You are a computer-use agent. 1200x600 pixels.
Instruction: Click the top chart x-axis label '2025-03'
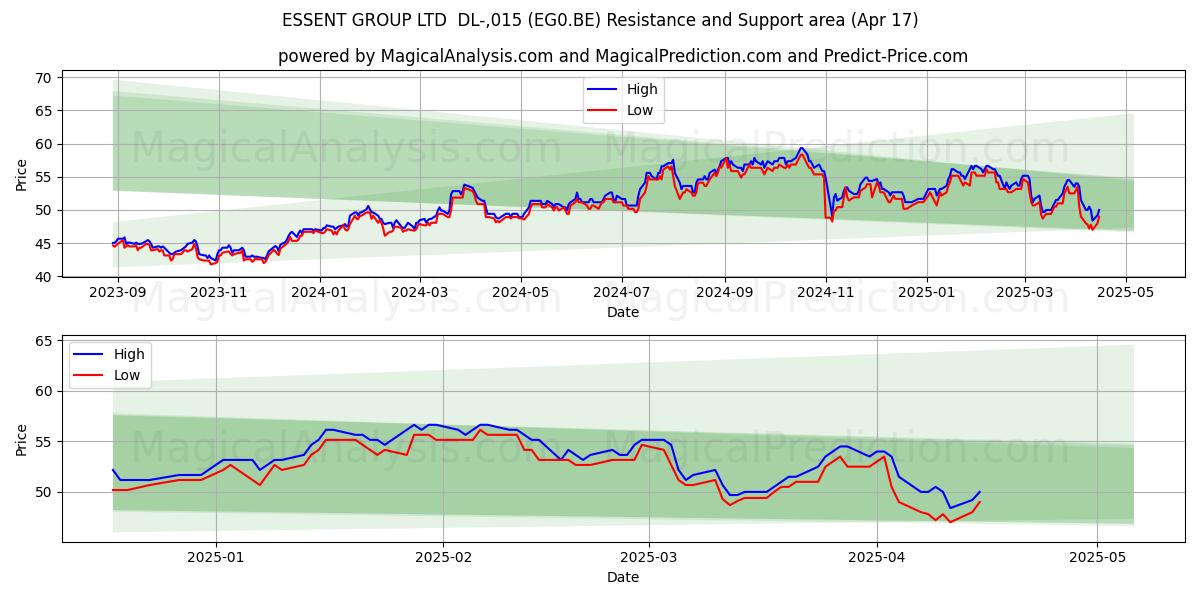pyautogui.click(x=1024, y=293)
